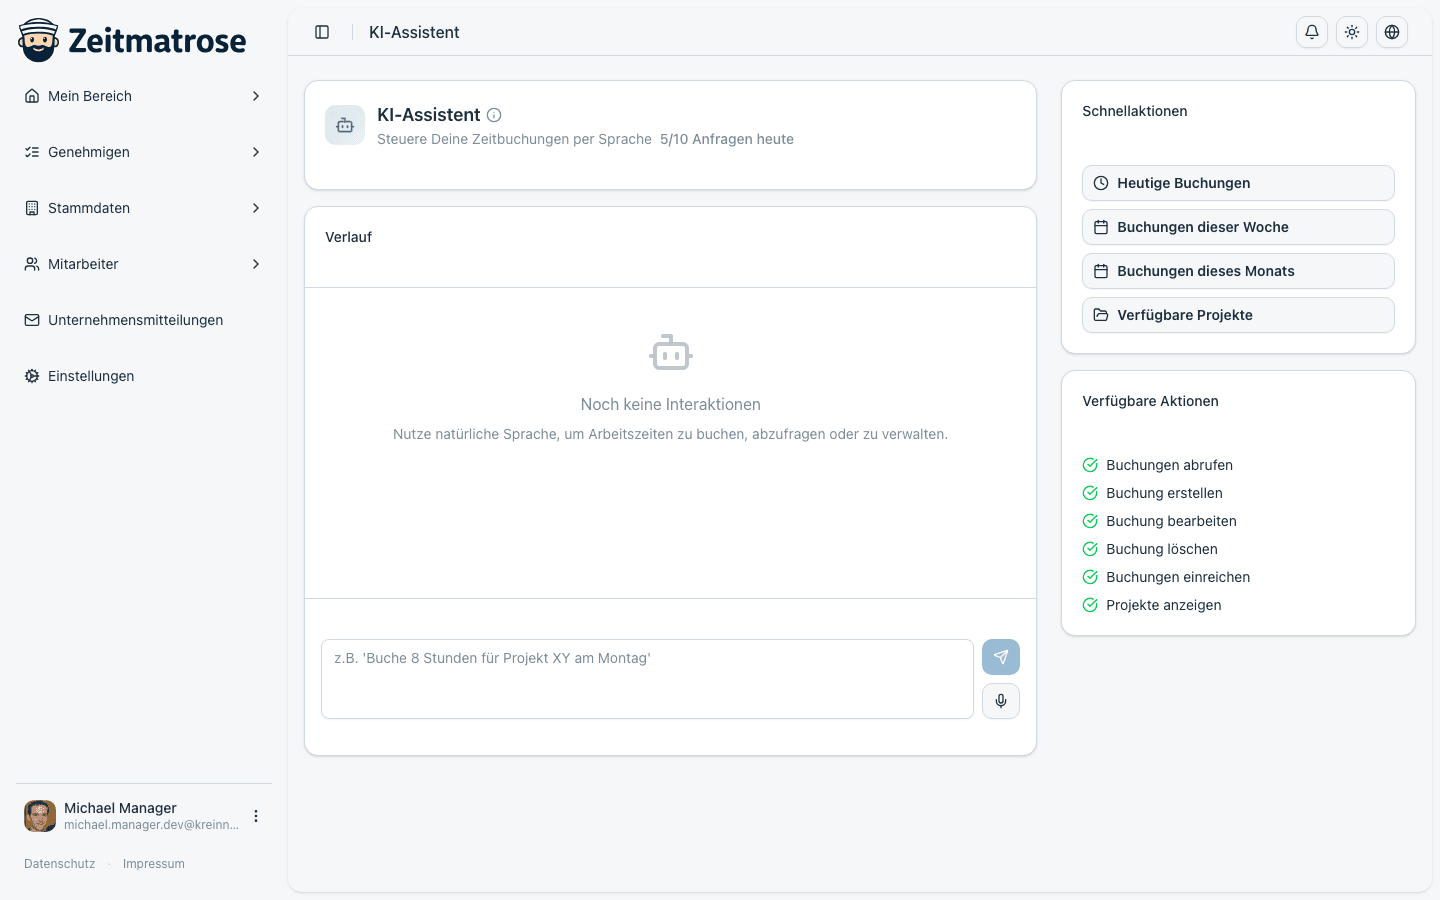Click Buchungen dieses Monats quick action
This screenshot has height=900, width=1440.
1238,271
